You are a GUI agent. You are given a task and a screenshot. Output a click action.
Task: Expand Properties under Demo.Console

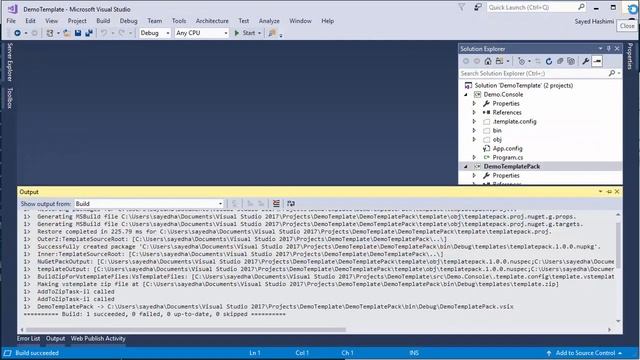[474, 104]
